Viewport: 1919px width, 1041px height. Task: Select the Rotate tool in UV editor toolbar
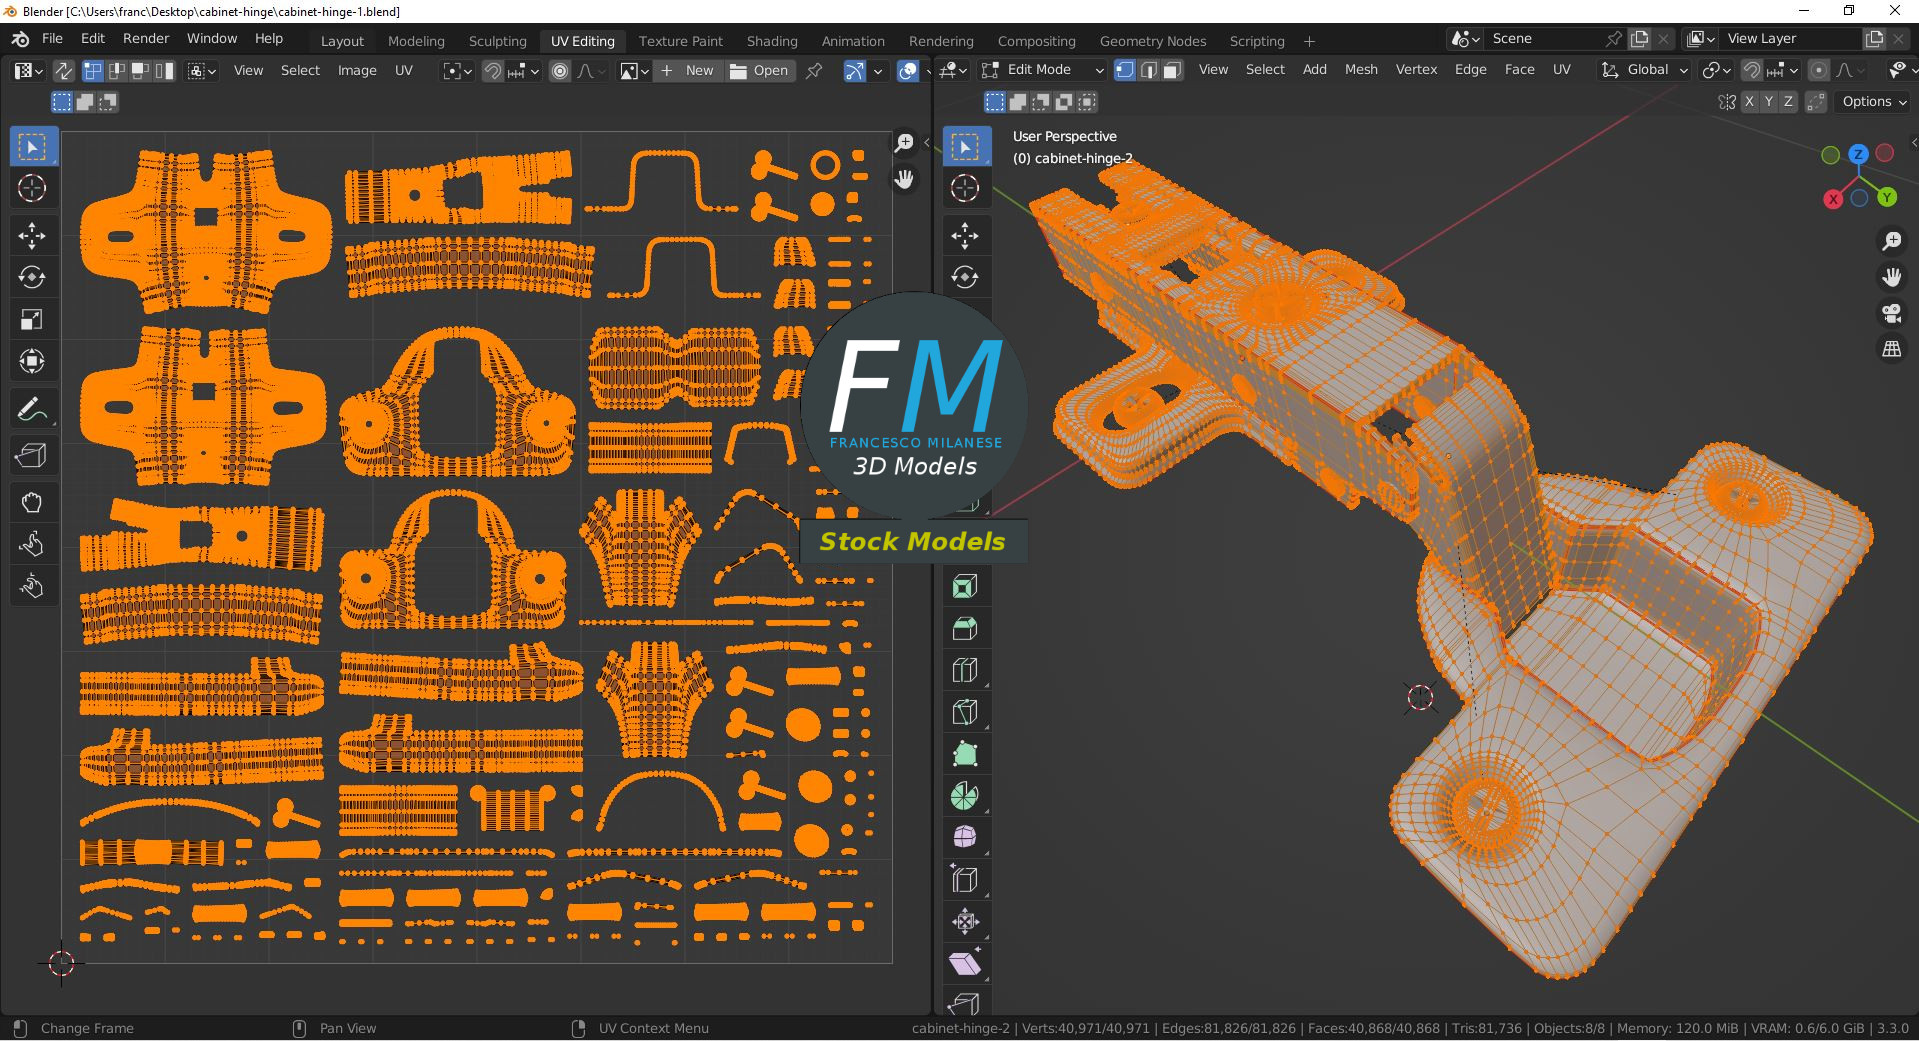pos(32,277)
